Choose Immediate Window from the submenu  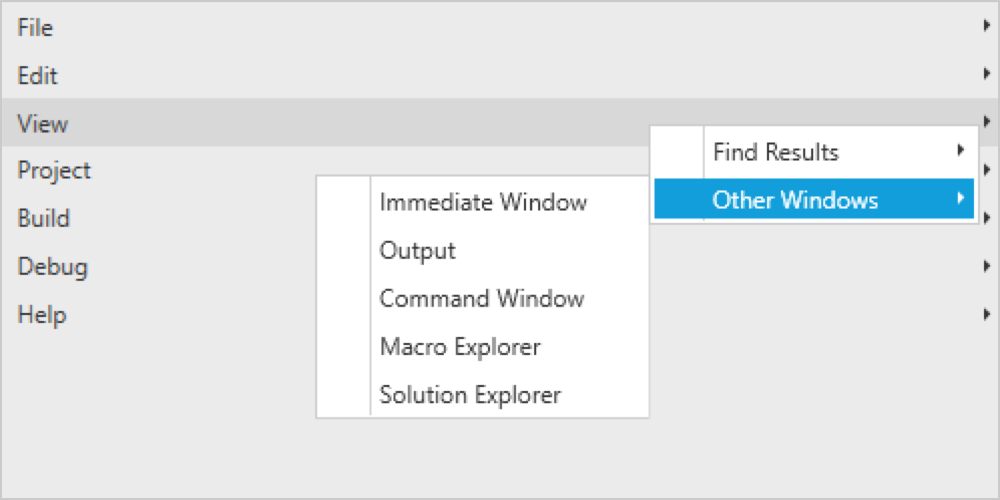click(483, 202)
